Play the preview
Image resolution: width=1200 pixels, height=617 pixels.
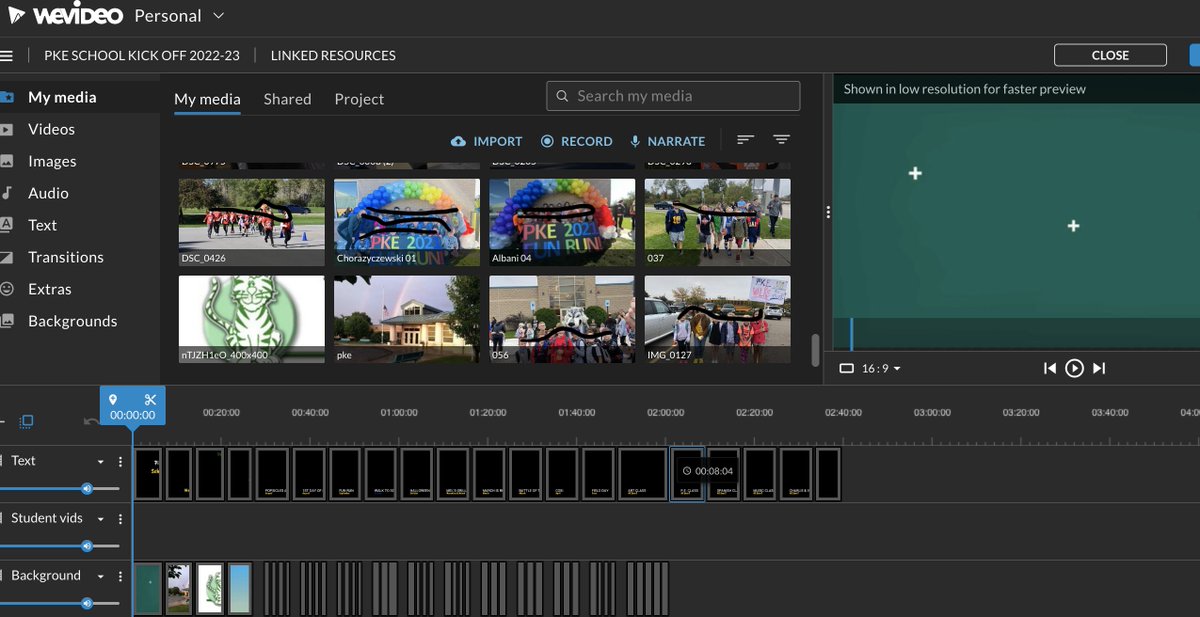(x=1074, y=368)
